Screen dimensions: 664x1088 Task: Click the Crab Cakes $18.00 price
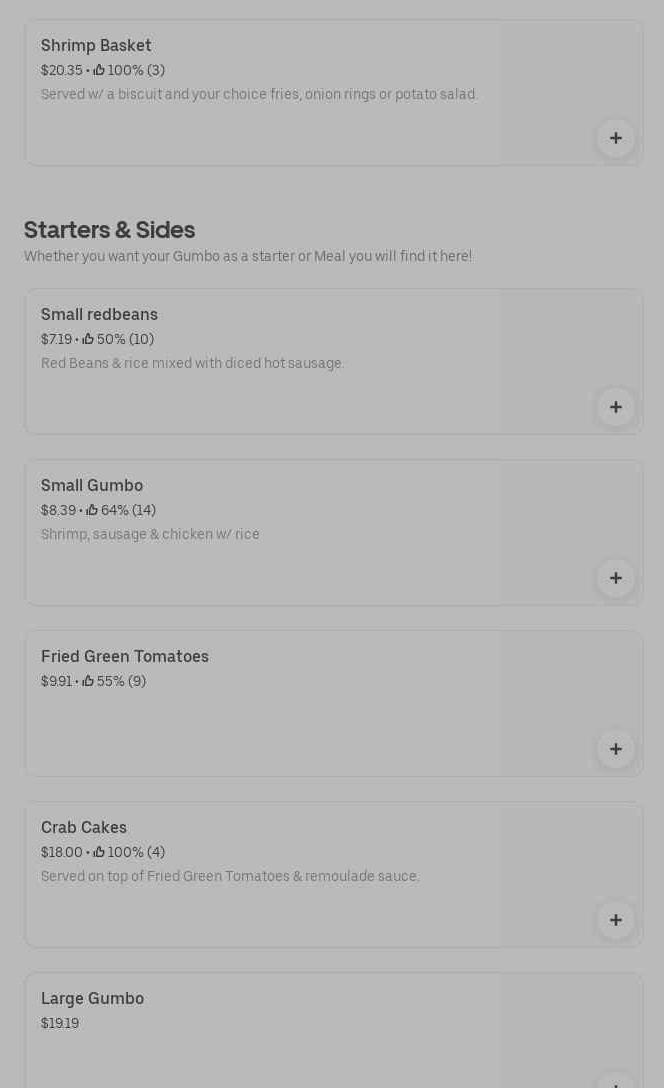[62, 852]
